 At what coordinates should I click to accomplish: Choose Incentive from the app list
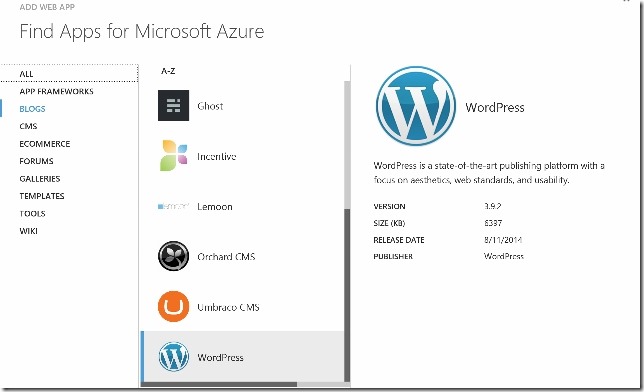point(216,156)
